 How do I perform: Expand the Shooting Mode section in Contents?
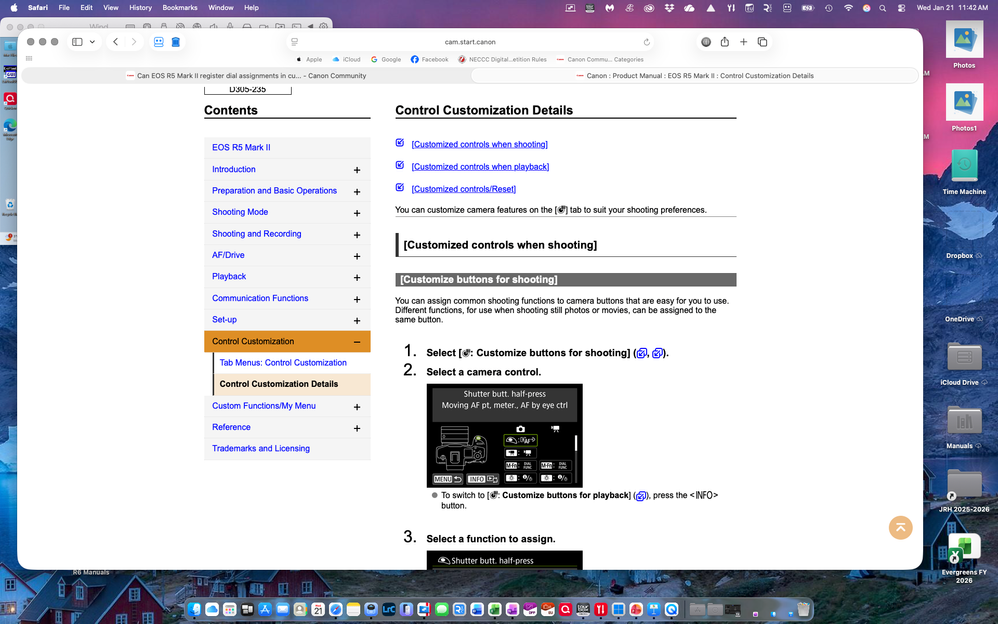coord(357,212)
